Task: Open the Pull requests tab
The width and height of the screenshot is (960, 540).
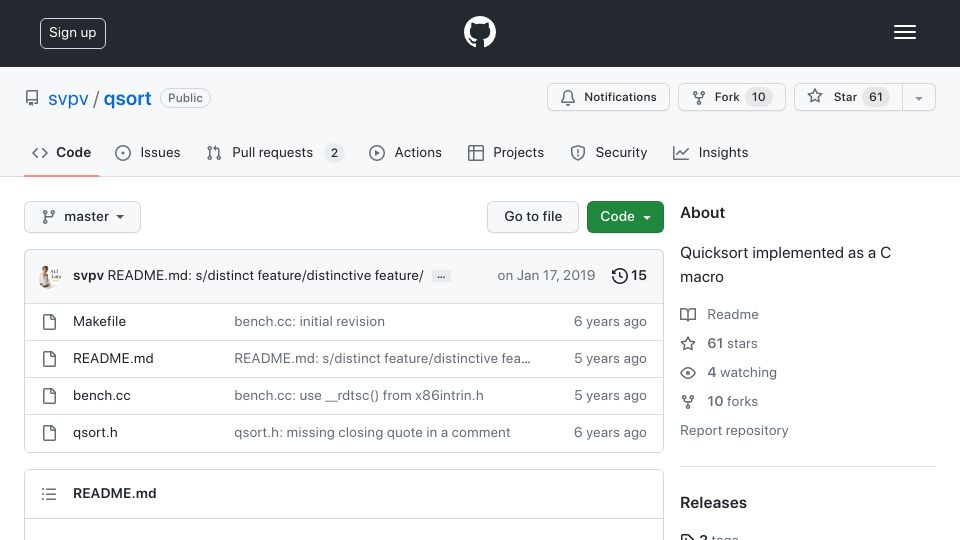Action: click(x=276, y=152)
